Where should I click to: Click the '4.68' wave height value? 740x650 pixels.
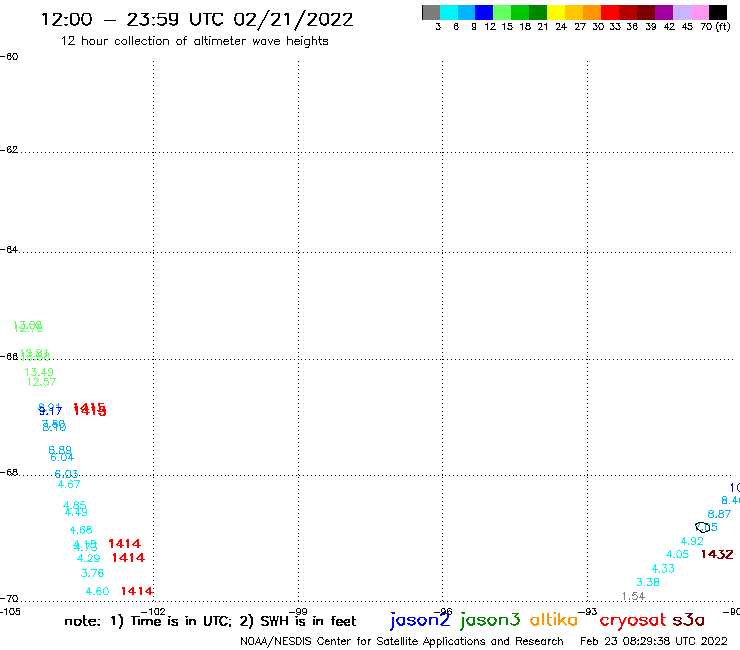pos(81,530)
